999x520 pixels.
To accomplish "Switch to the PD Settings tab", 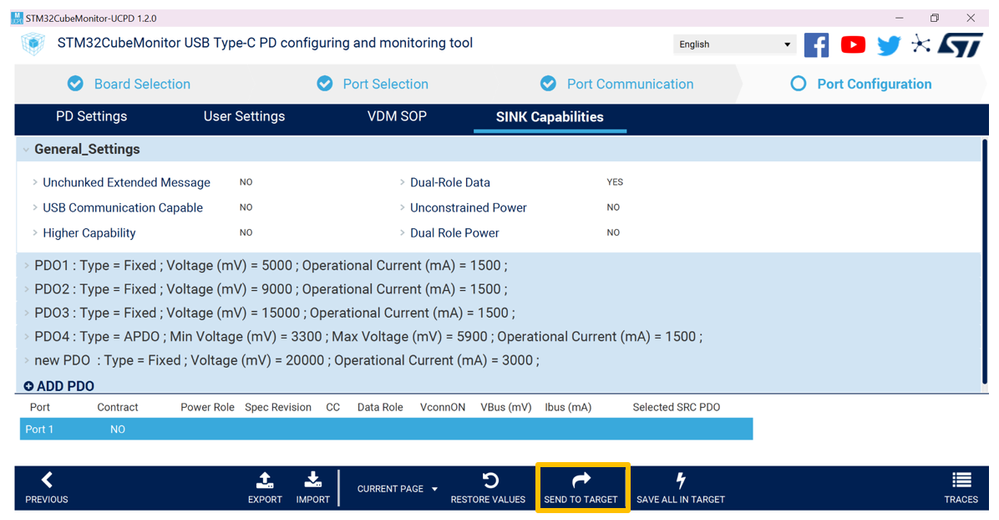I will [91, 117].
